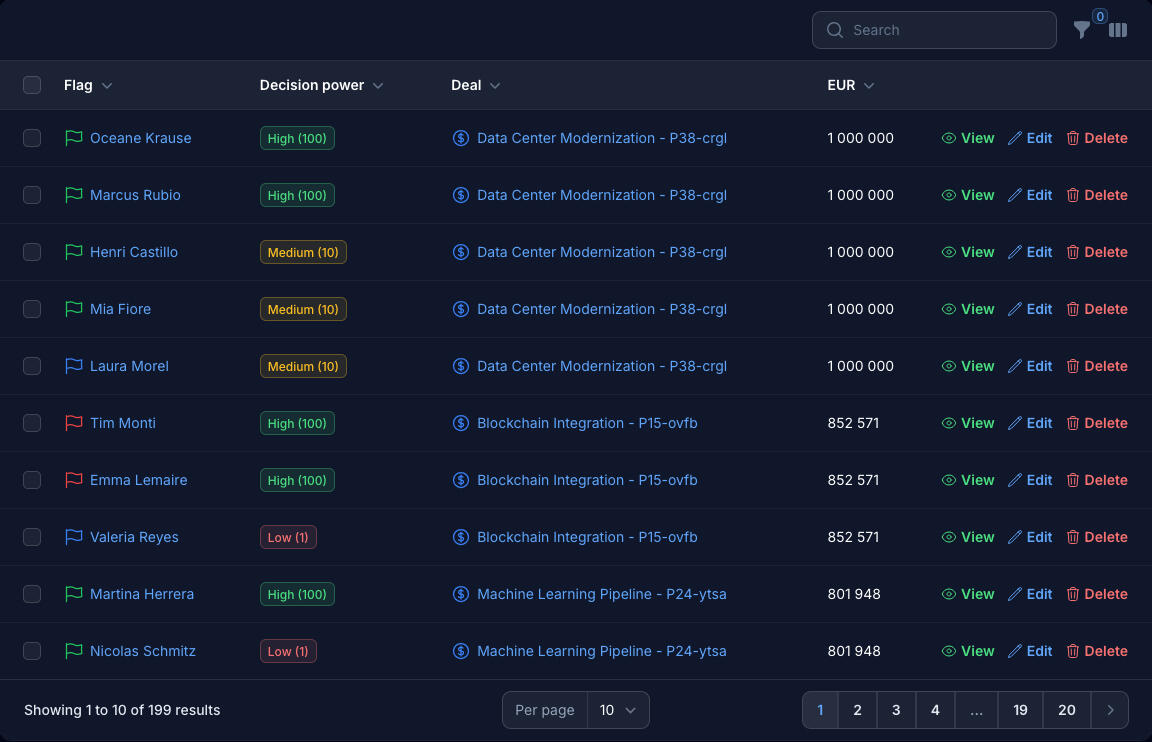Select page 1 in pagination
The width and height of the screenshot is (1152, 742).
pyautogui.click(x=820, y=710)
